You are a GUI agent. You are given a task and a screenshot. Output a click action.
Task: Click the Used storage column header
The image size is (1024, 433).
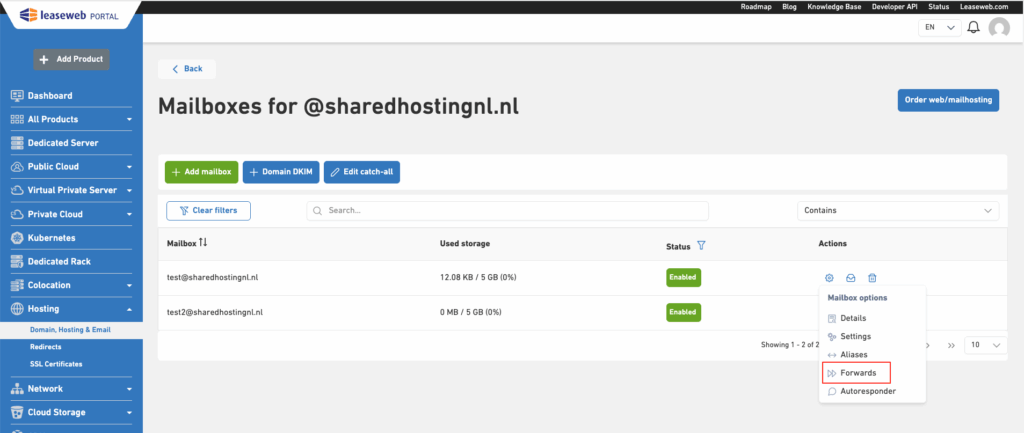pyautogui.click(x=465, y=244)
